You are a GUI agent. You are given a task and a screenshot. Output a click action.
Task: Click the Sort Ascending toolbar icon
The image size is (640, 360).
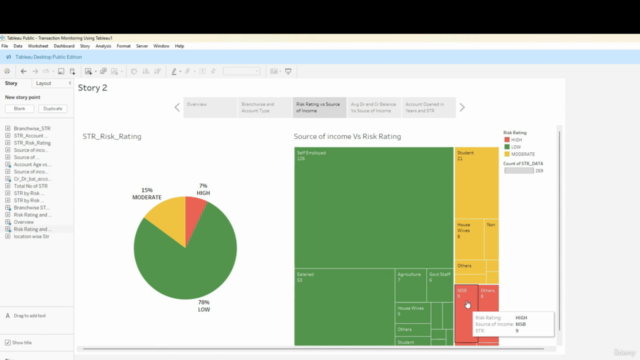(x=146, y=71)
